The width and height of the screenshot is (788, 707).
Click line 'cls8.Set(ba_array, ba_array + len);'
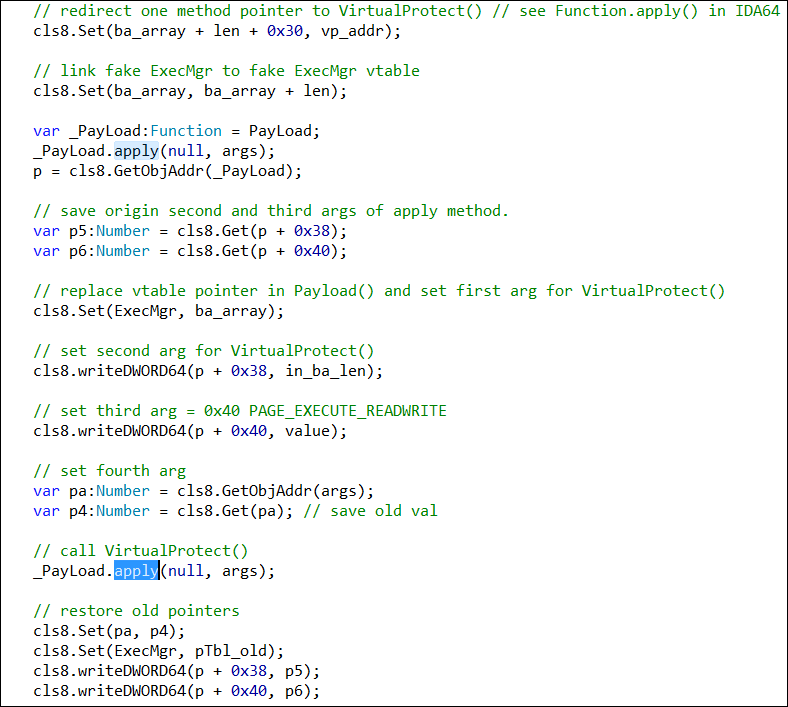point(190,91)
